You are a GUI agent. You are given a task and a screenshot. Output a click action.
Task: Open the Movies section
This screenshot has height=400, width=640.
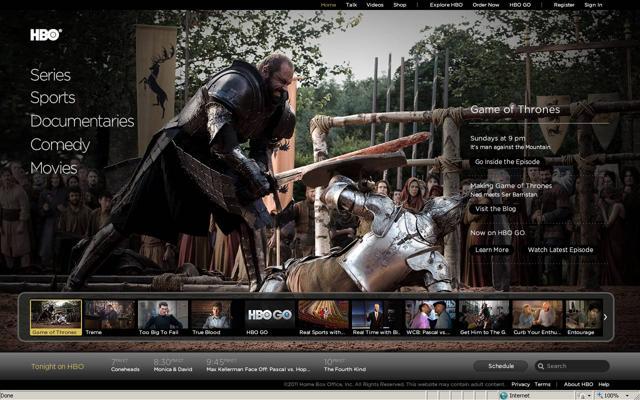pyautogui.click(x=53, y=168)
